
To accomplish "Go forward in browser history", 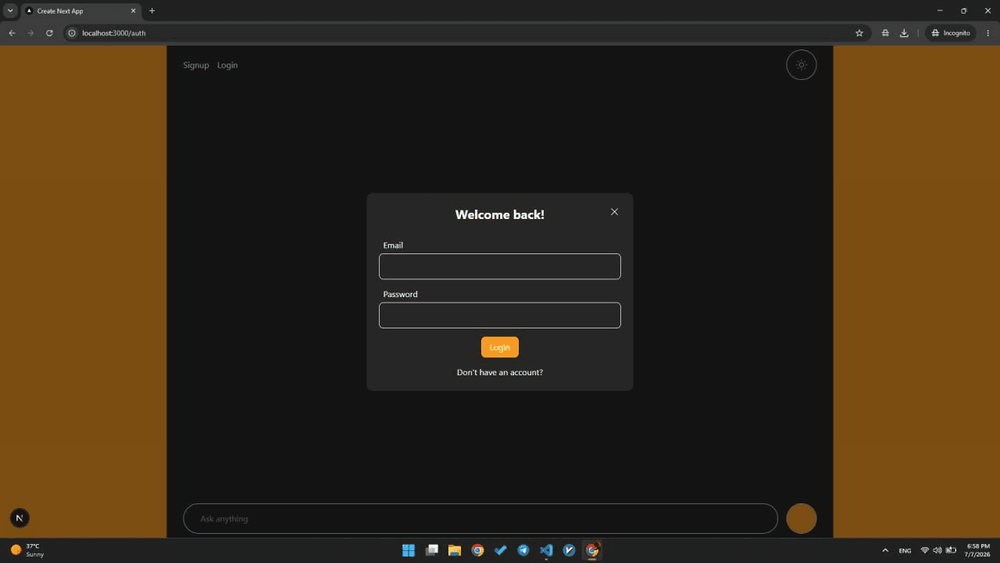I will coord(31,33).
